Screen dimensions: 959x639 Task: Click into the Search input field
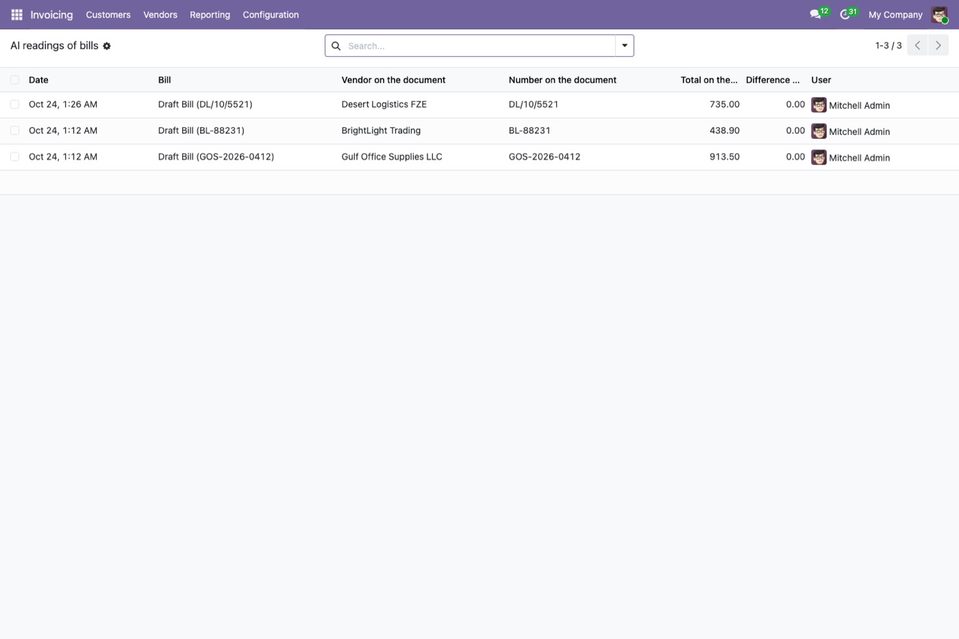[x=479, y=46]
